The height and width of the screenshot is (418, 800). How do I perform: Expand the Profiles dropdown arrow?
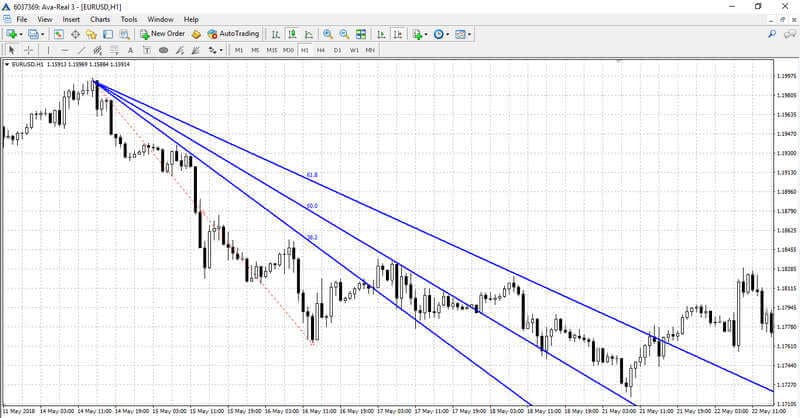pyautogui.click(x=43, y=35)
